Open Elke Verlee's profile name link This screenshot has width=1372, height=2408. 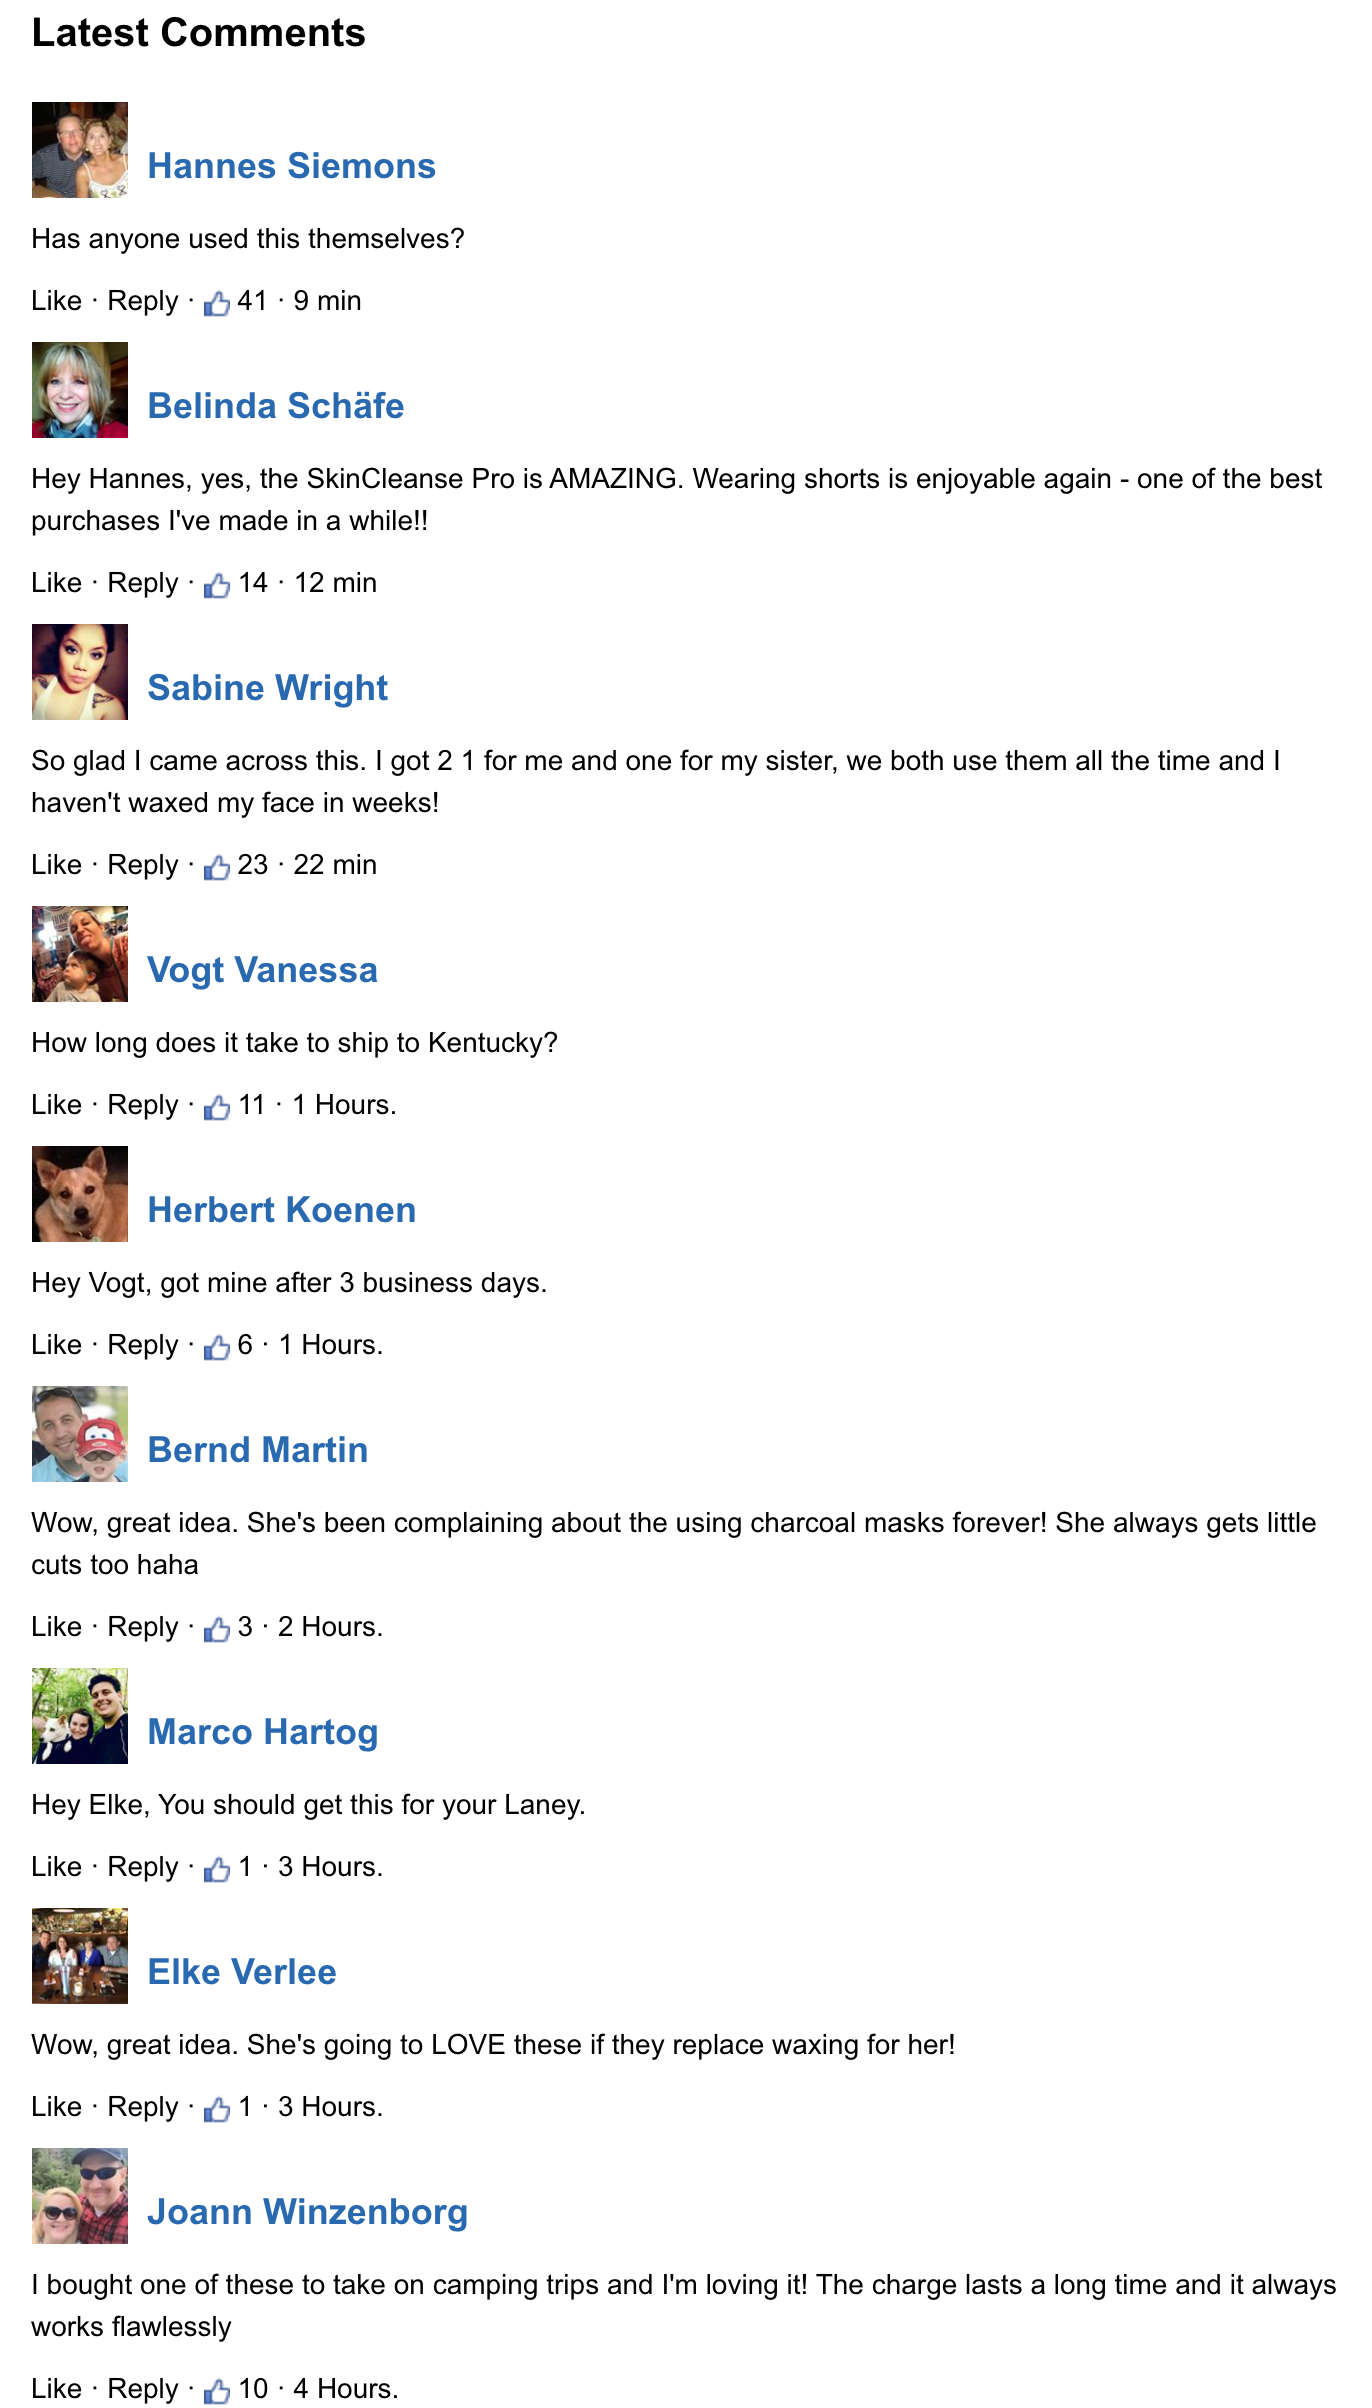coord(242,1972)
